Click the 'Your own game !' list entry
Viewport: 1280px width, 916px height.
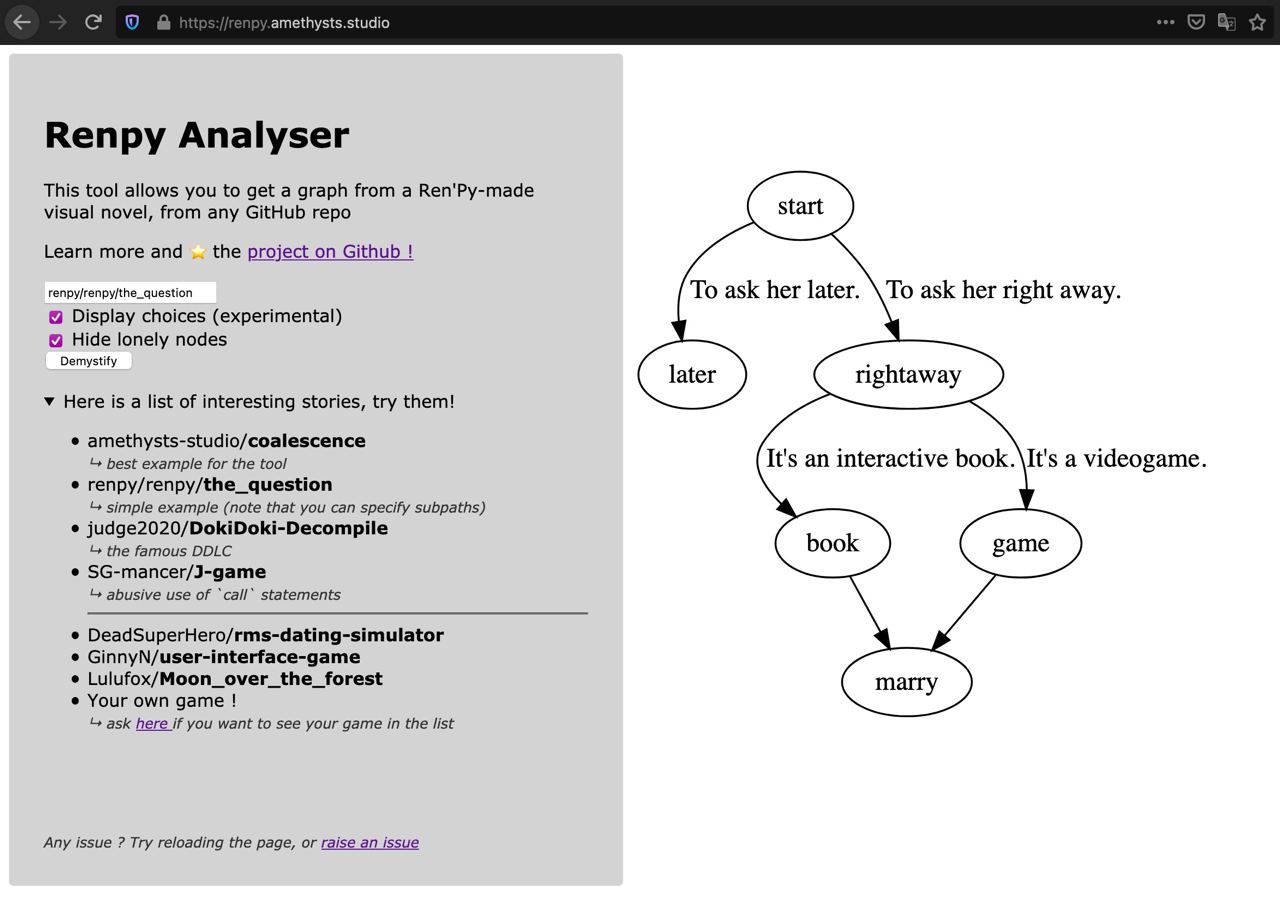162,701
